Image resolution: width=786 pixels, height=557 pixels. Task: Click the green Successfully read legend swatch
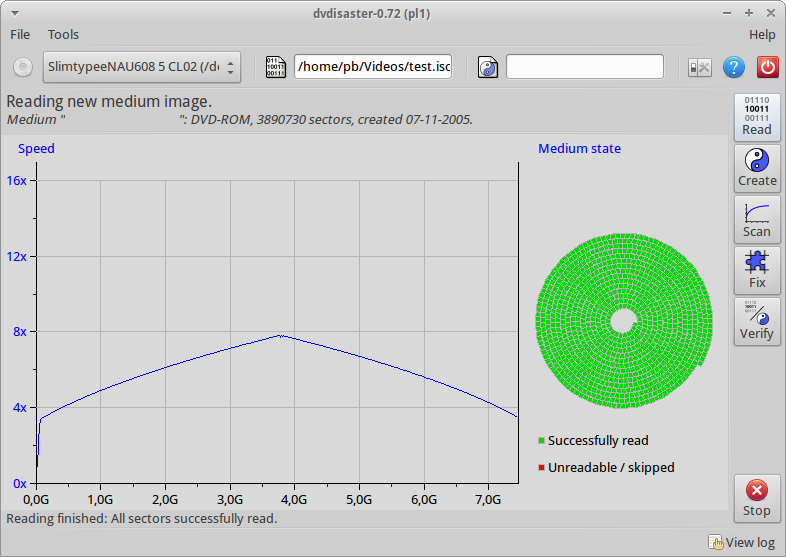[541, 441]
